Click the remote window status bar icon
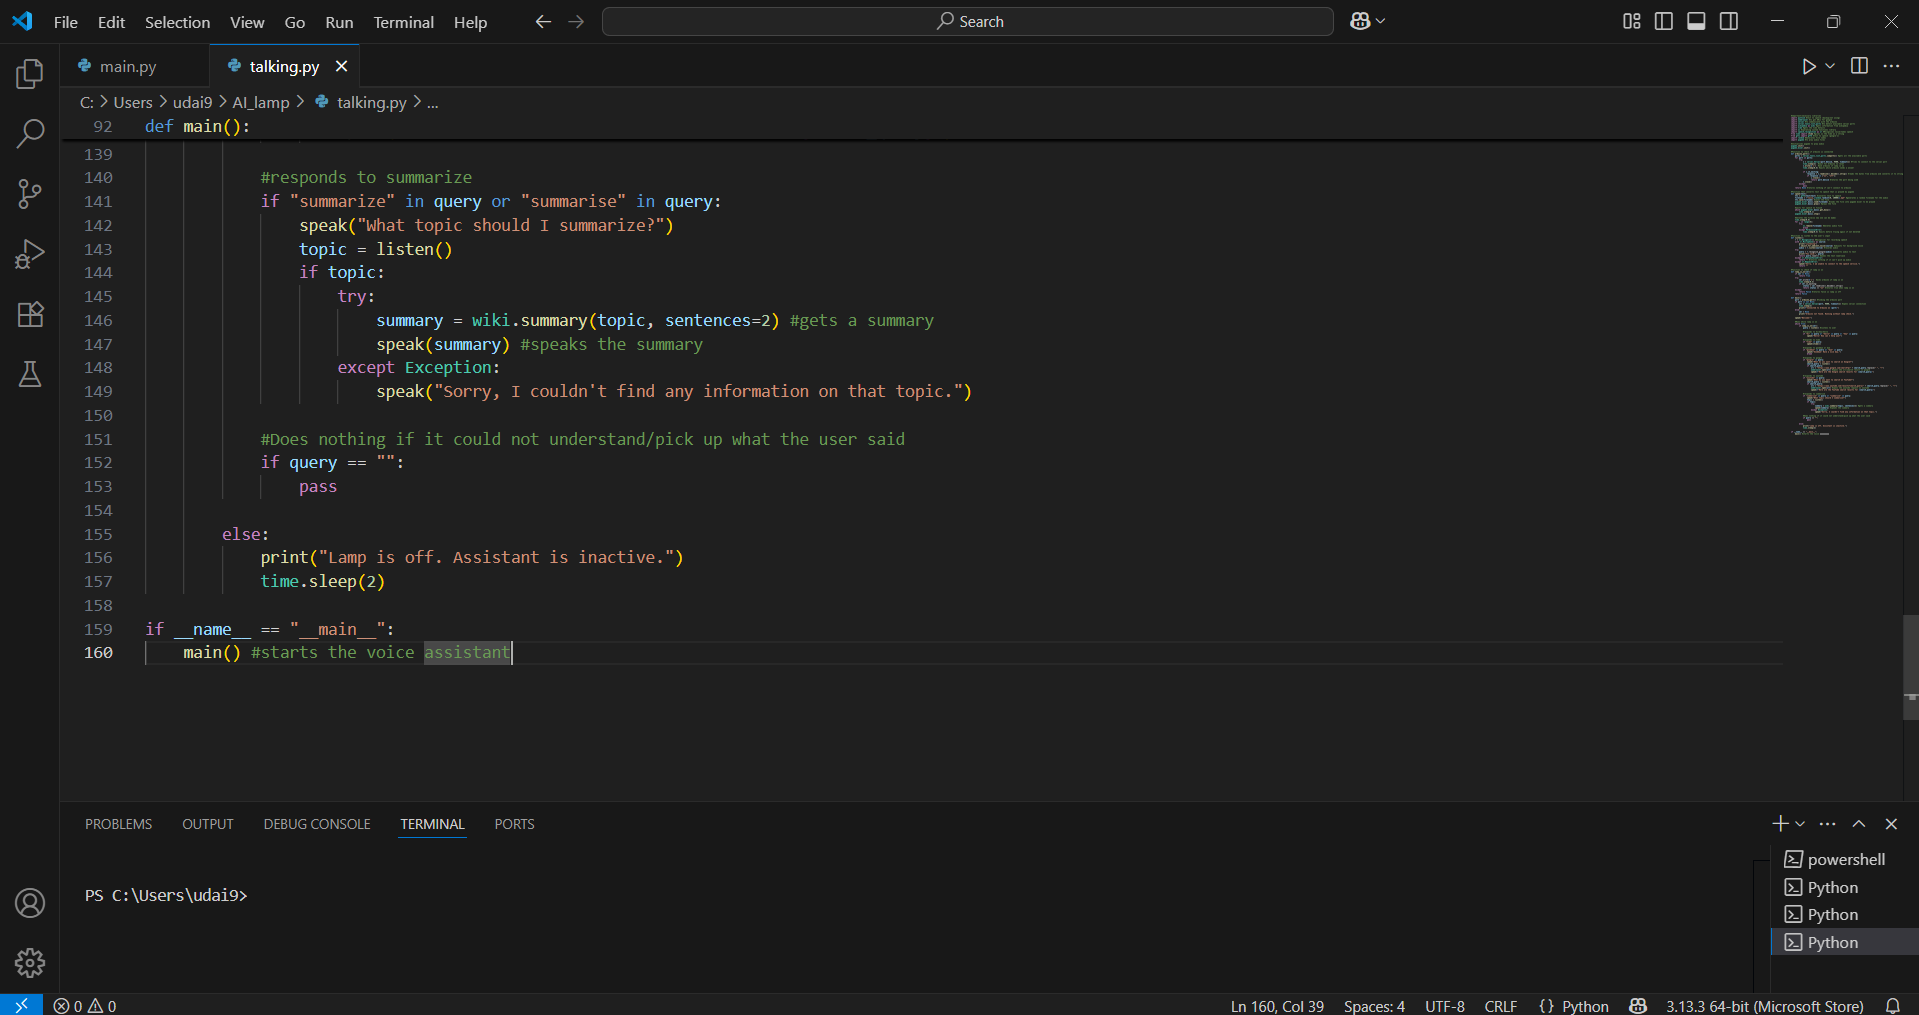The height and width of the screenshot is (1015, 1919). click(21, 1005)
